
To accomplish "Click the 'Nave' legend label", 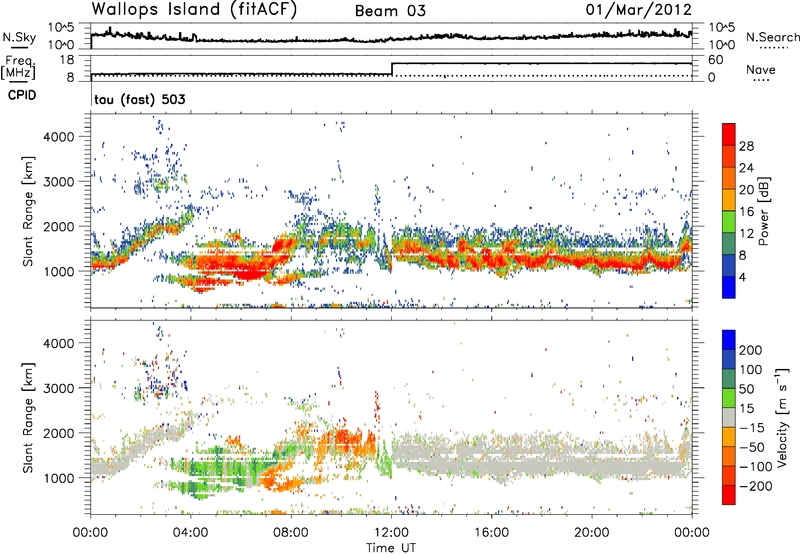I will 761,69.
